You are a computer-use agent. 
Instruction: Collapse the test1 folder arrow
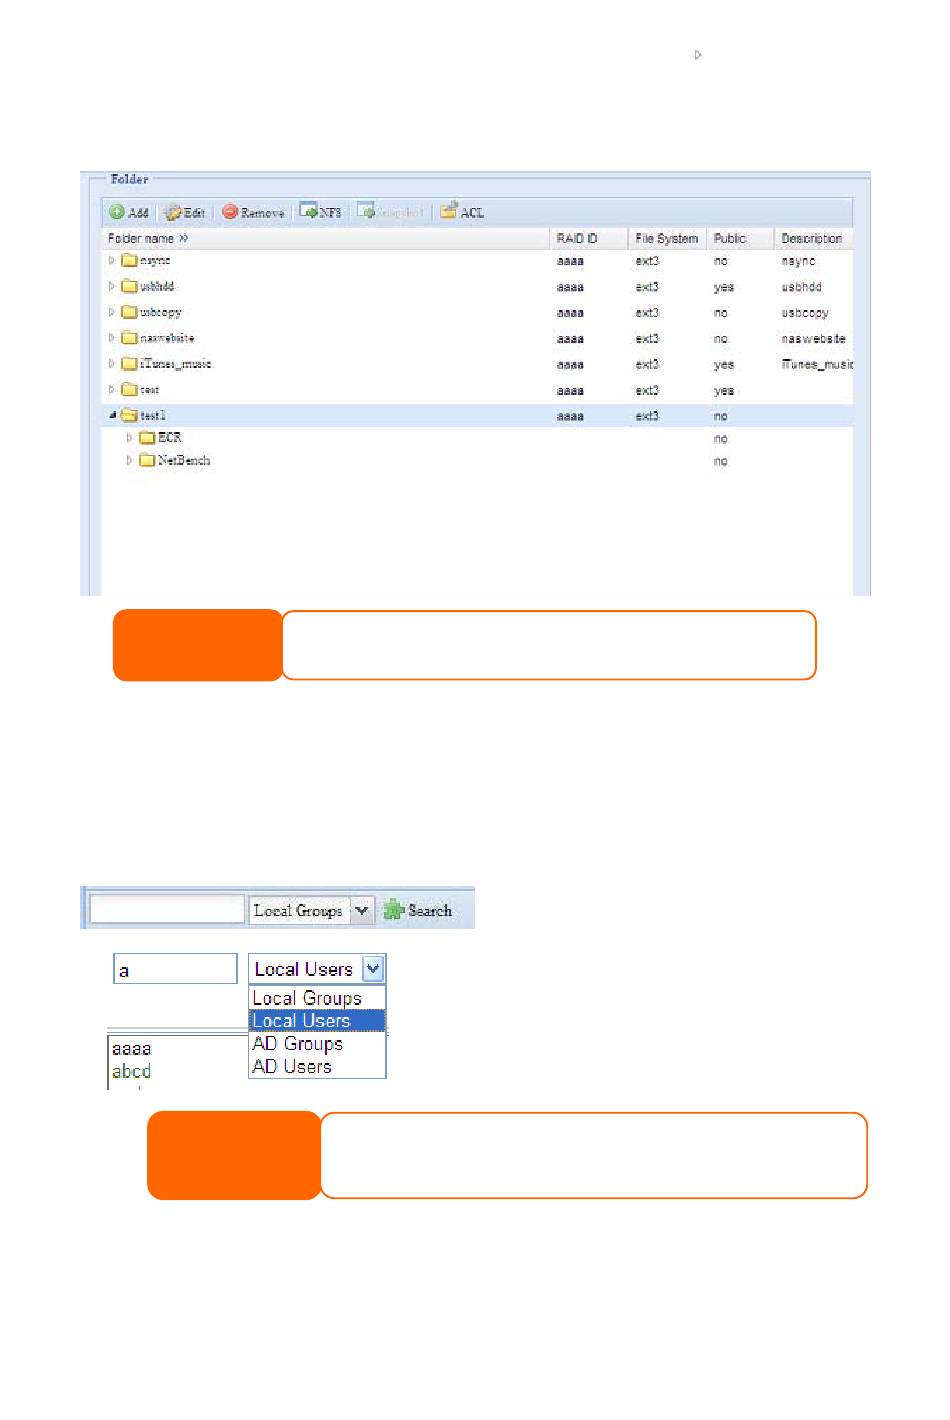(112, 415)
